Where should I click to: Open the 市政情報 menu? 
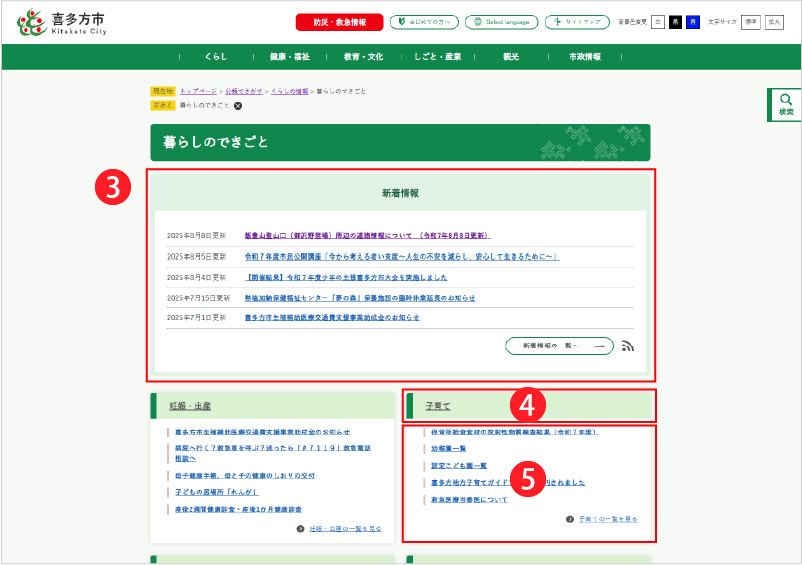[x=585, y=57]
